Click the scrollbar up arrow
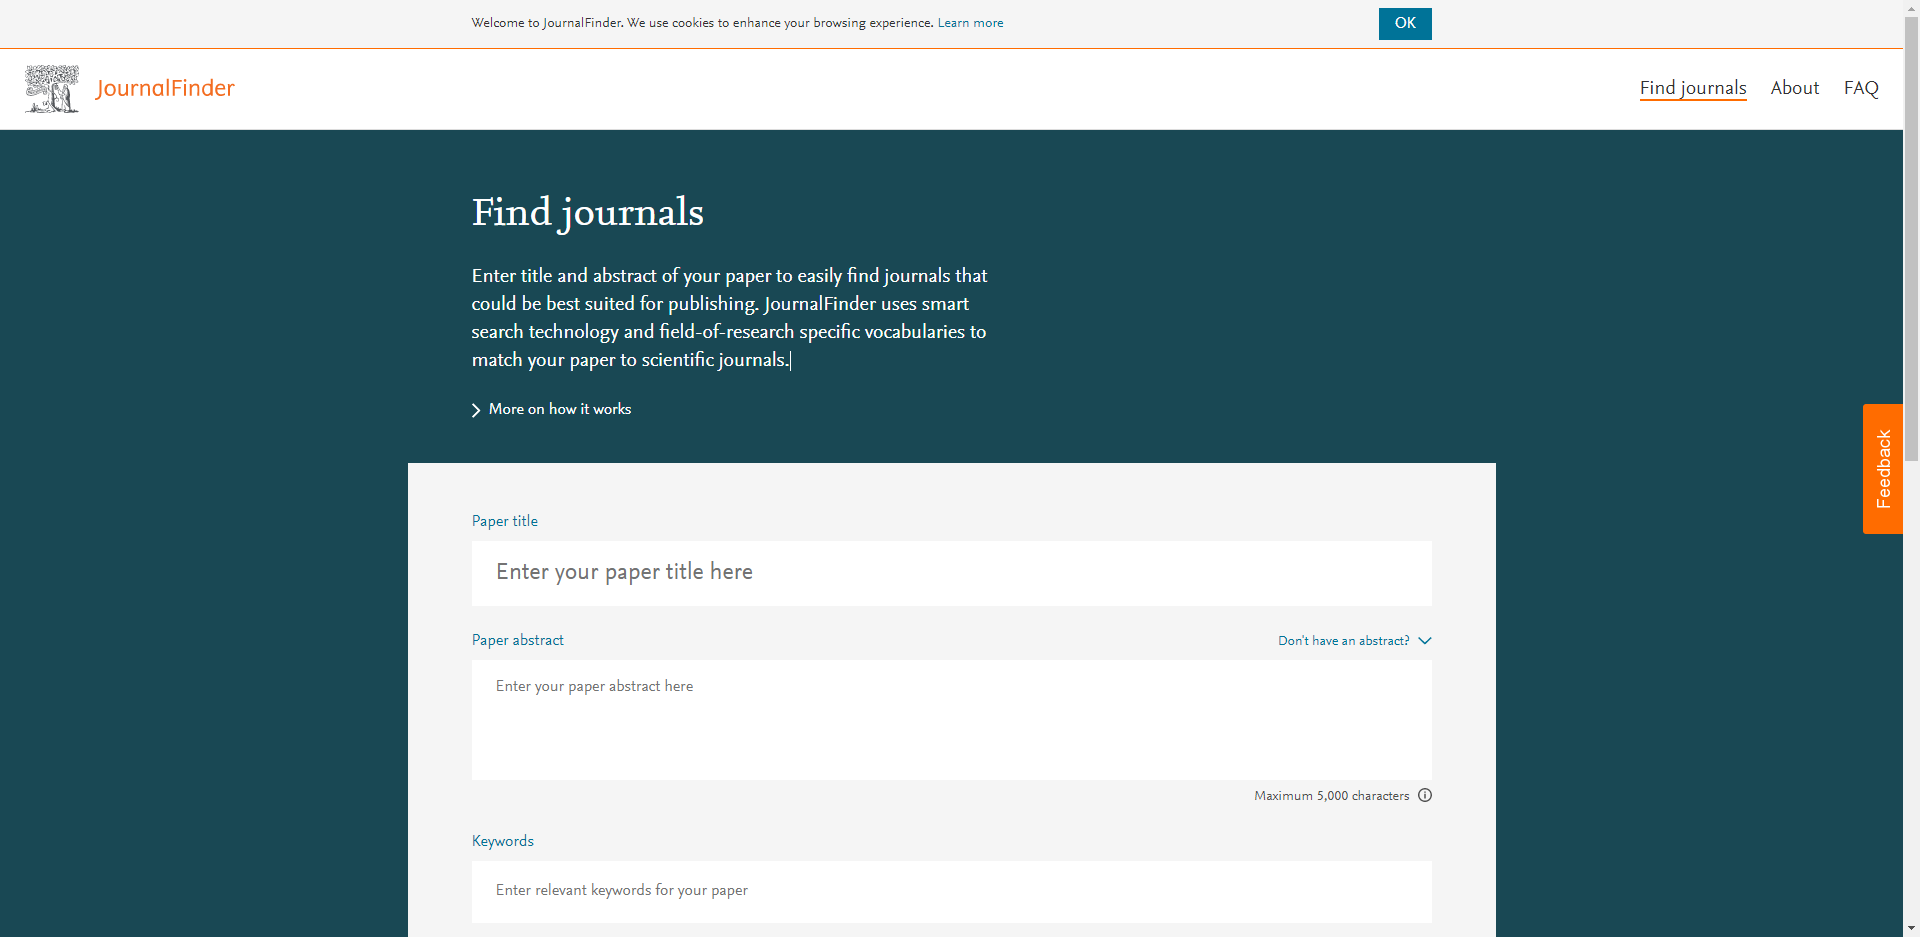 coord(1911,8)
